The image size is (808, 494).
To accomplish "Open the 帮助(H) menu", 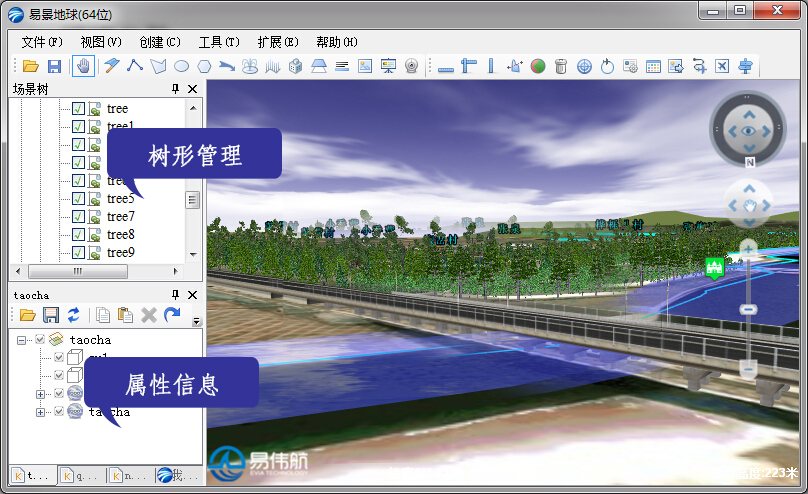I will pyautogui.click(x=337, y=42).
